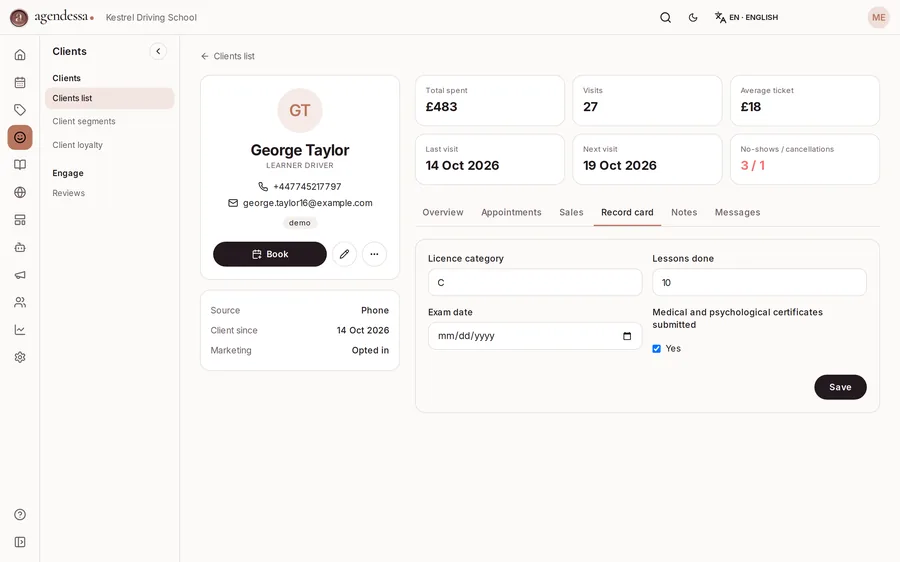Click the Source Phone value

[x=375, y=310]
